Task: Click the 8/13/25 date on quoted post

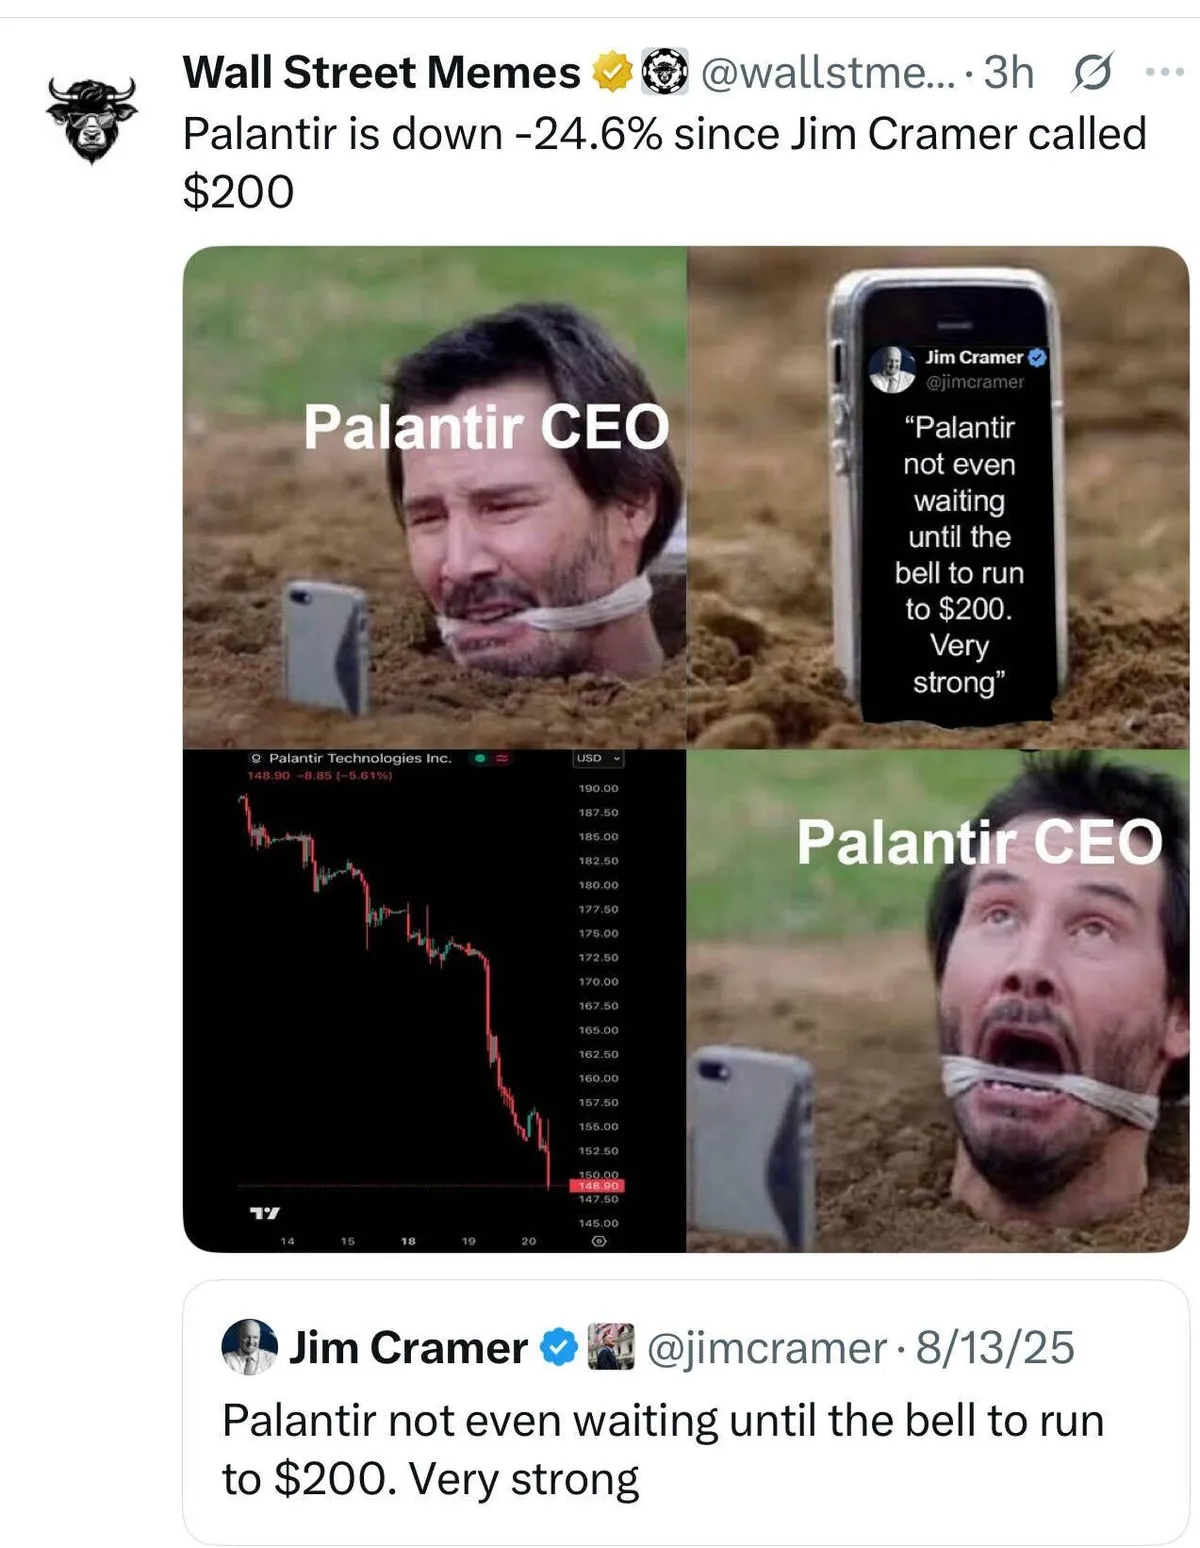Action: coord(995,1348)
